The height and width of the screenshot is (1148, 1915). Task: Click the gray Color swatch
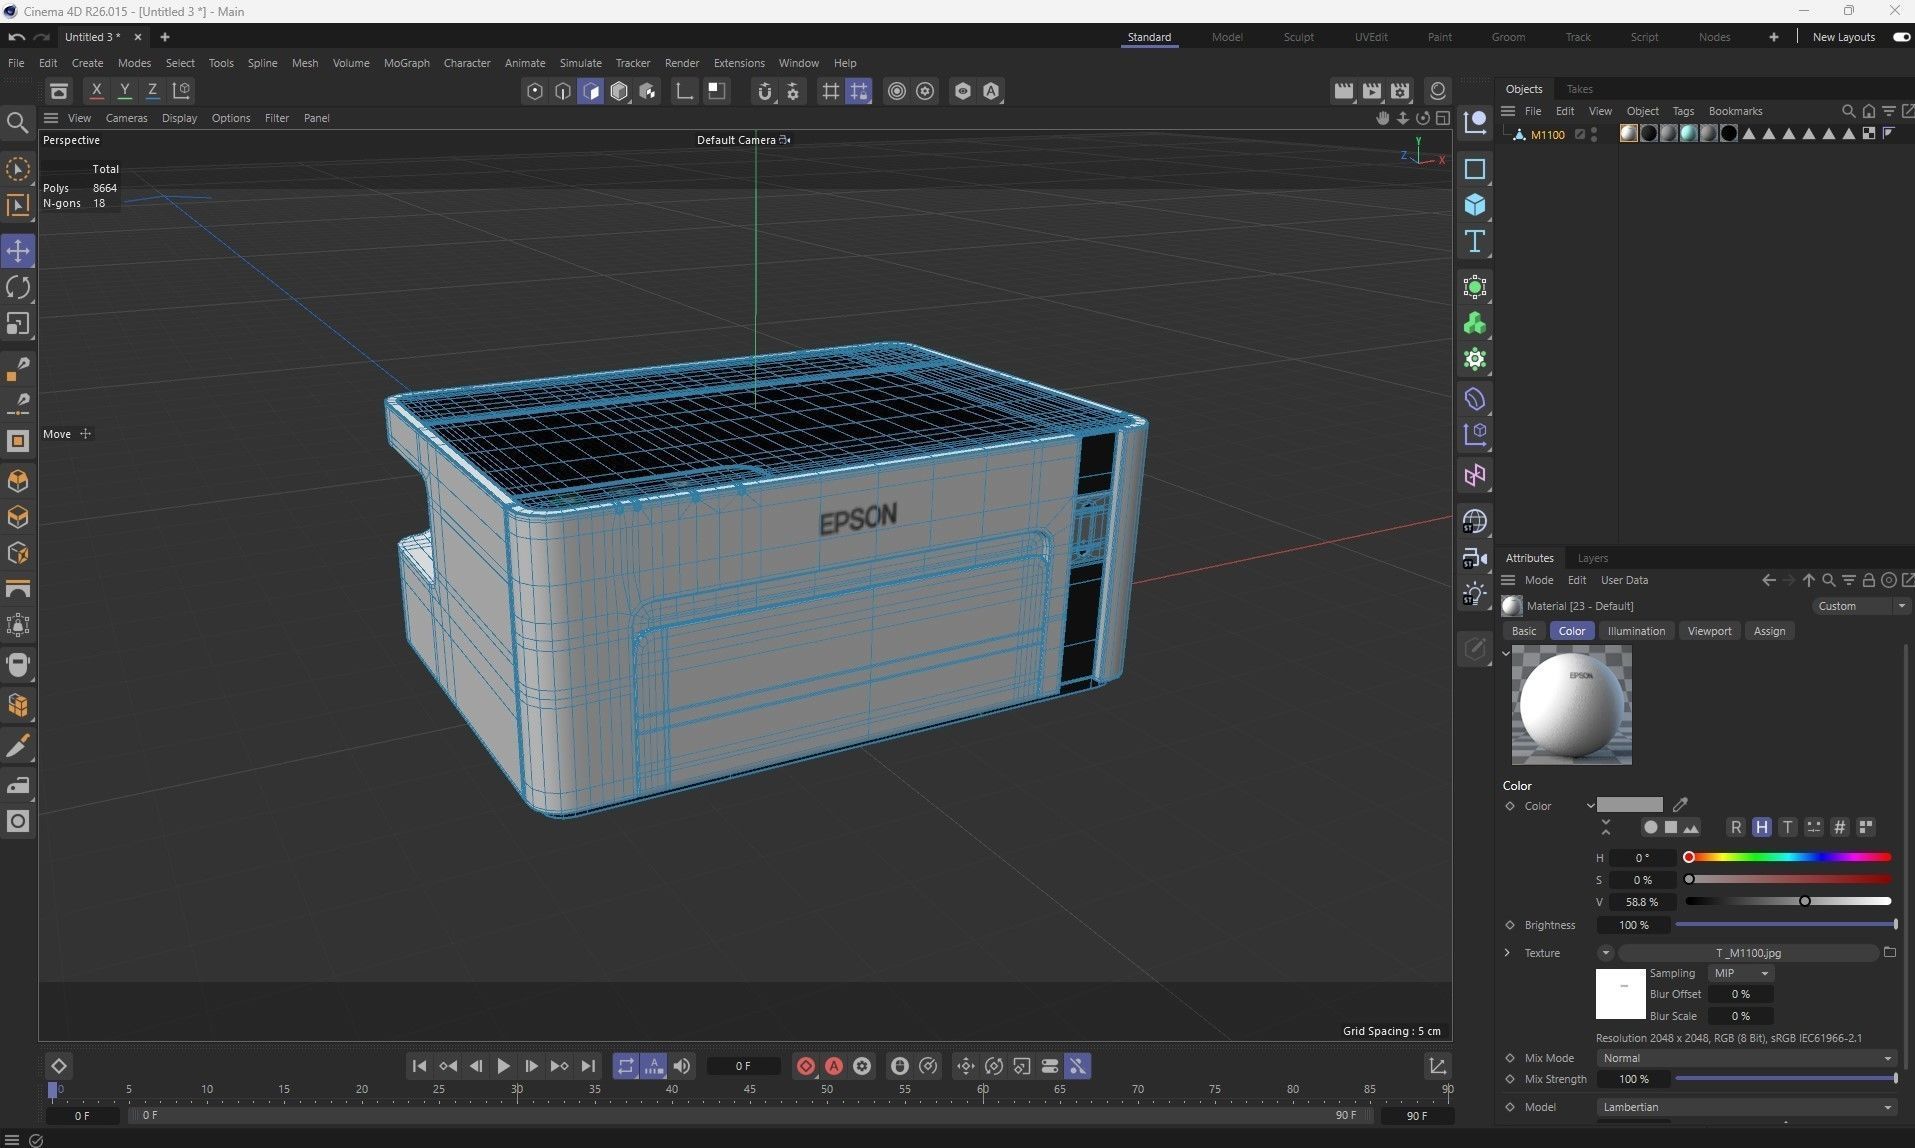1629,805
